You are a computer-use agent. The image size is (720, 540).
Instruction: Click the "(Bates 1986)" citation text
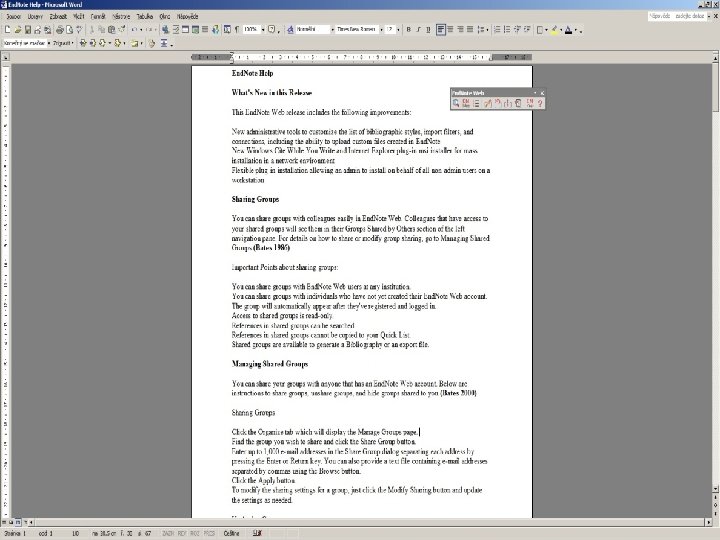tap(271, 248)
